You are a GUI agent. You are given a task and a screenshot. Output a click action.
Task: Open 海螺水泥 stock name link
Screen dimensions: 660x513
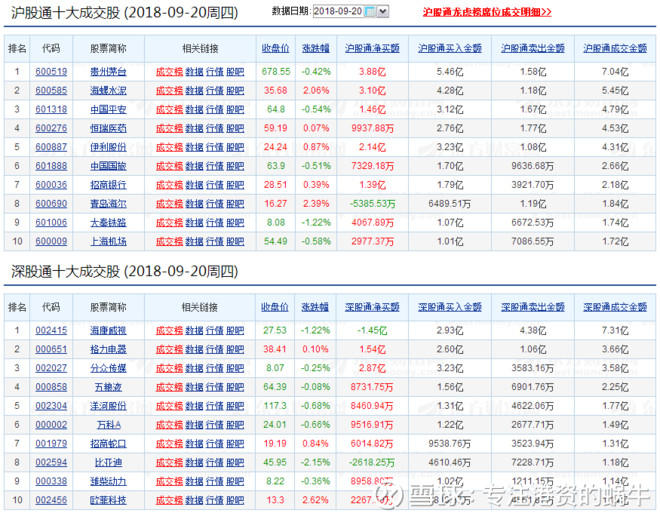[x=108, y=90]
